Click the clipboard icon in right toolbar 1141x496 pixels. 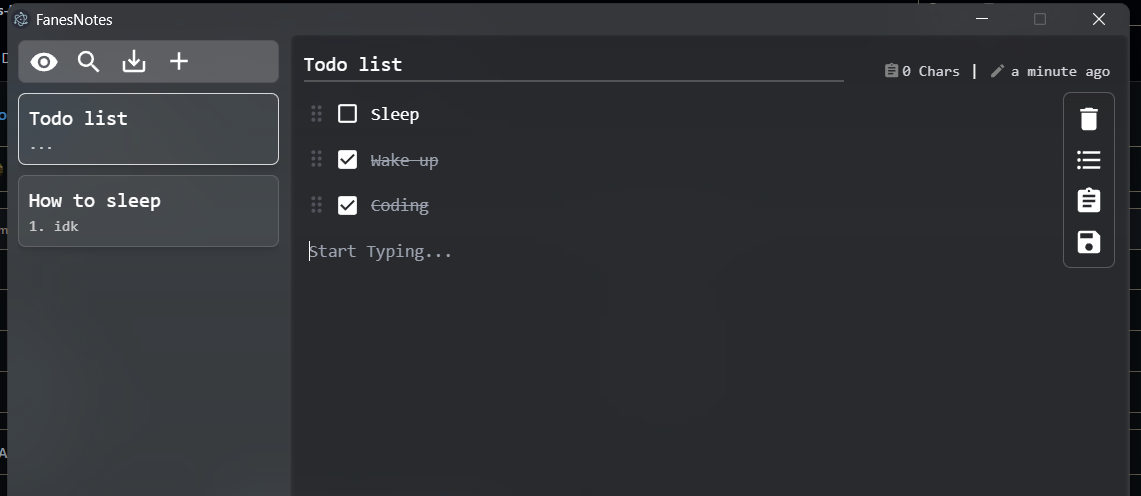[1089, 200]
